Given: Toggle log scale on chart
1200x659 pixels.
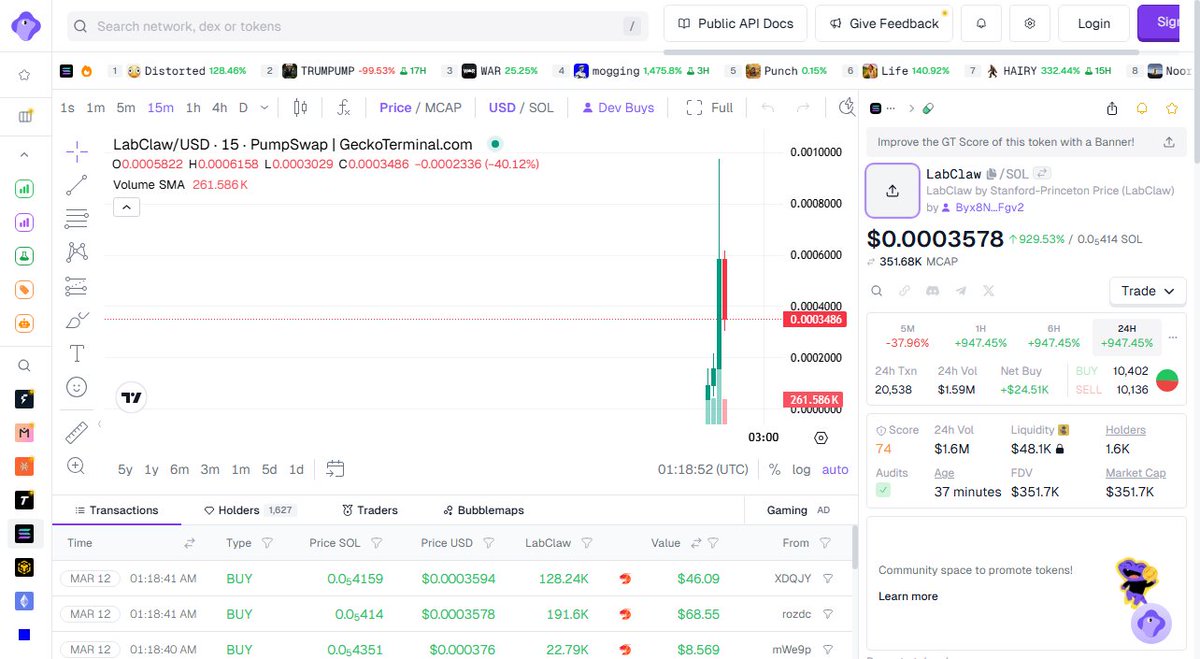Looking at the screenshot, I should pos(802,469).
